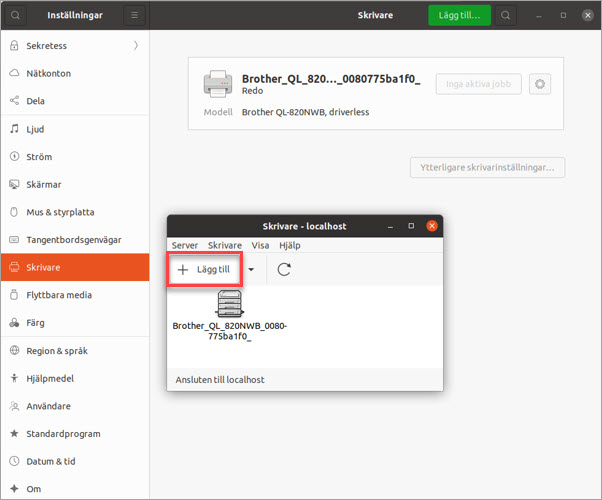This screenshot has width=602, height=500.
Task: Click the search icon in Inställningar header
Action: pyautogui.click(x=15, y=16)
